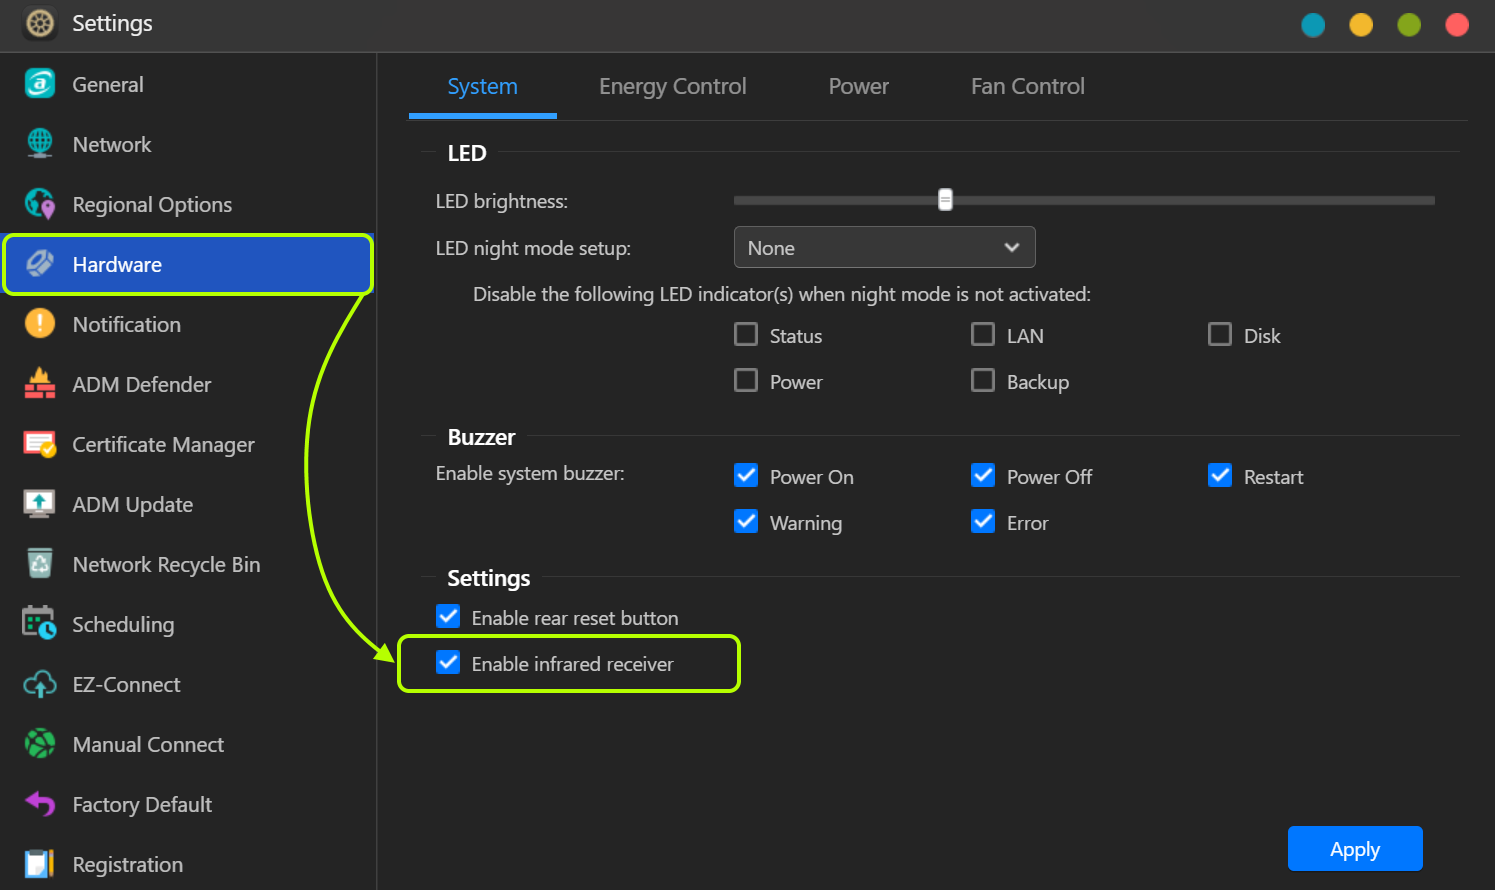Click the Certificate Manager icon
1495x890 pixels.
click(x=40, y=444)
